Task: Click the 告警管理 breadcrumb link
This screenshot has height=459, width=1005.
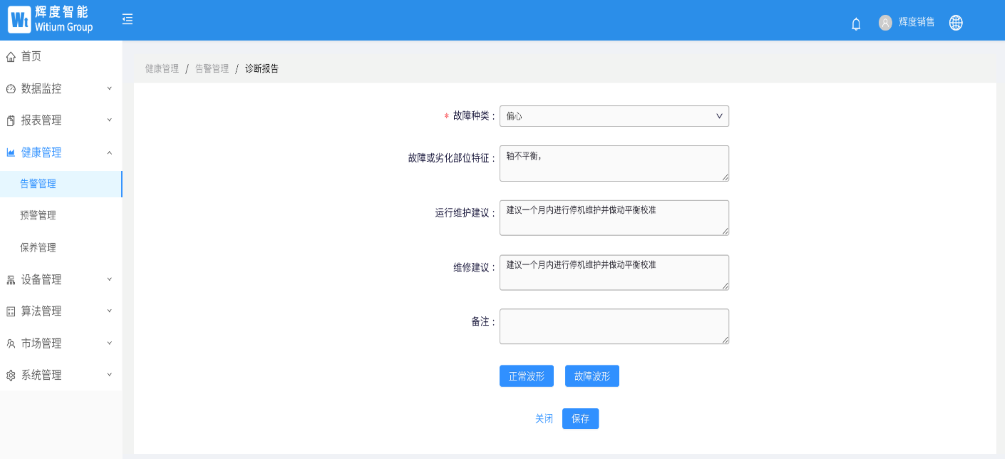Action: click(212, 69)
